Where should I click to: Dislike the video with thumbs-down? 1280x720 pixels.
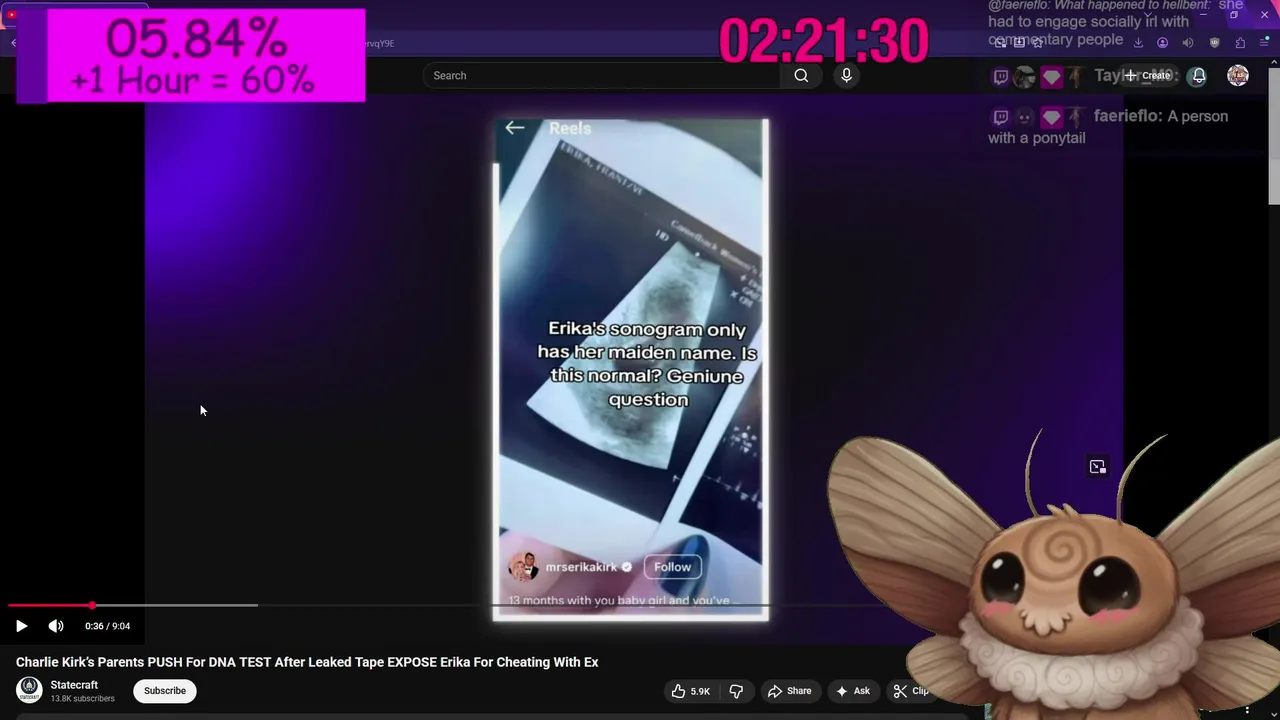(736, 691)
